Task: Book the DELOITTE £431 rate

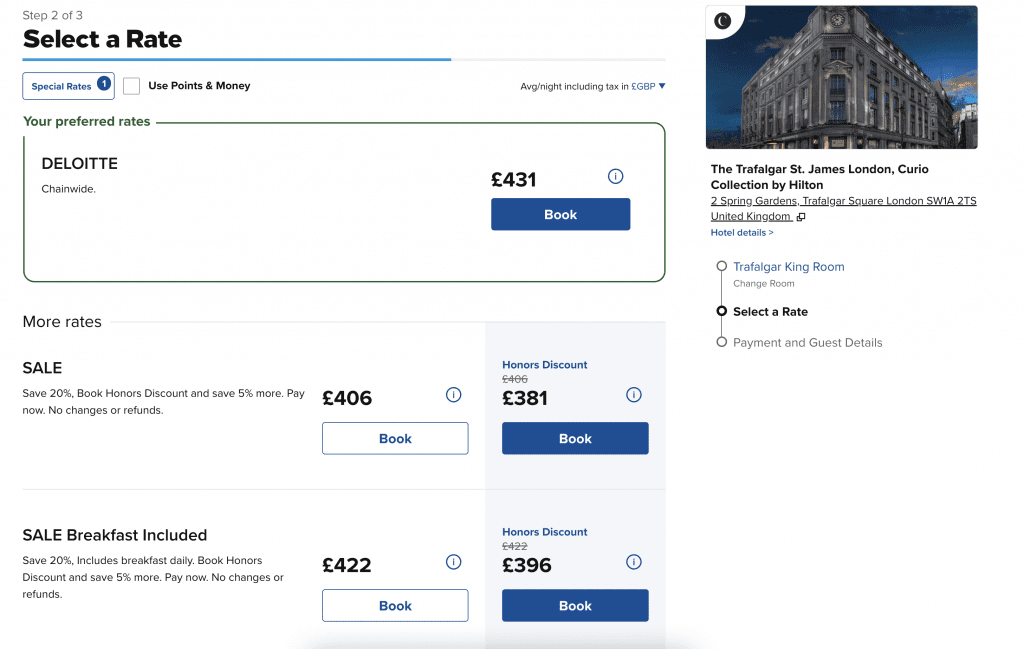Action: pyautogui.click(x=560, y=214)
